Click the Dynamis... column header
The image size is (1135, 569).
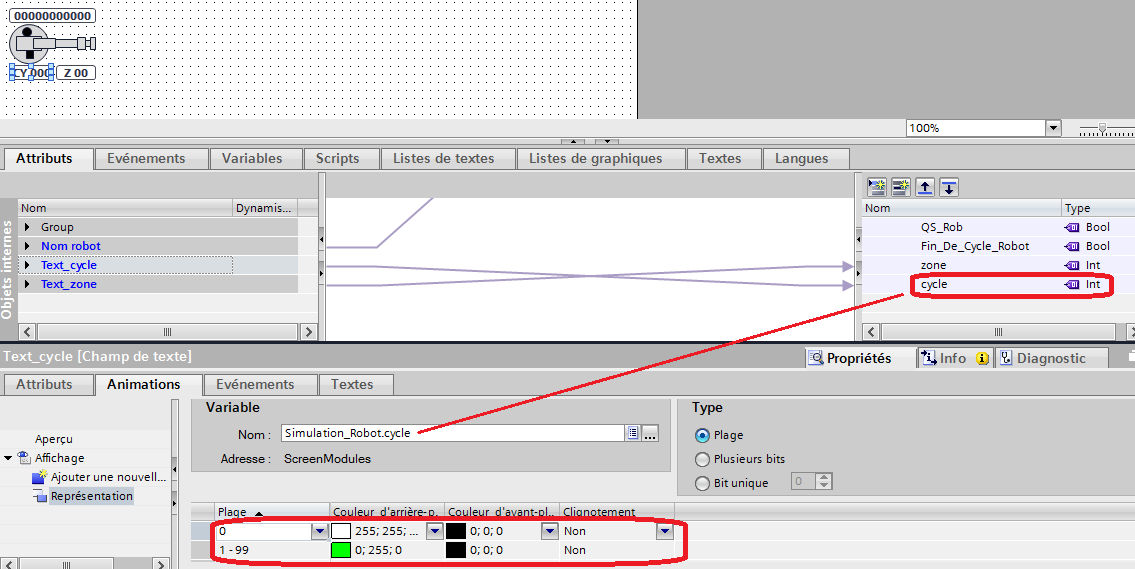263,208
